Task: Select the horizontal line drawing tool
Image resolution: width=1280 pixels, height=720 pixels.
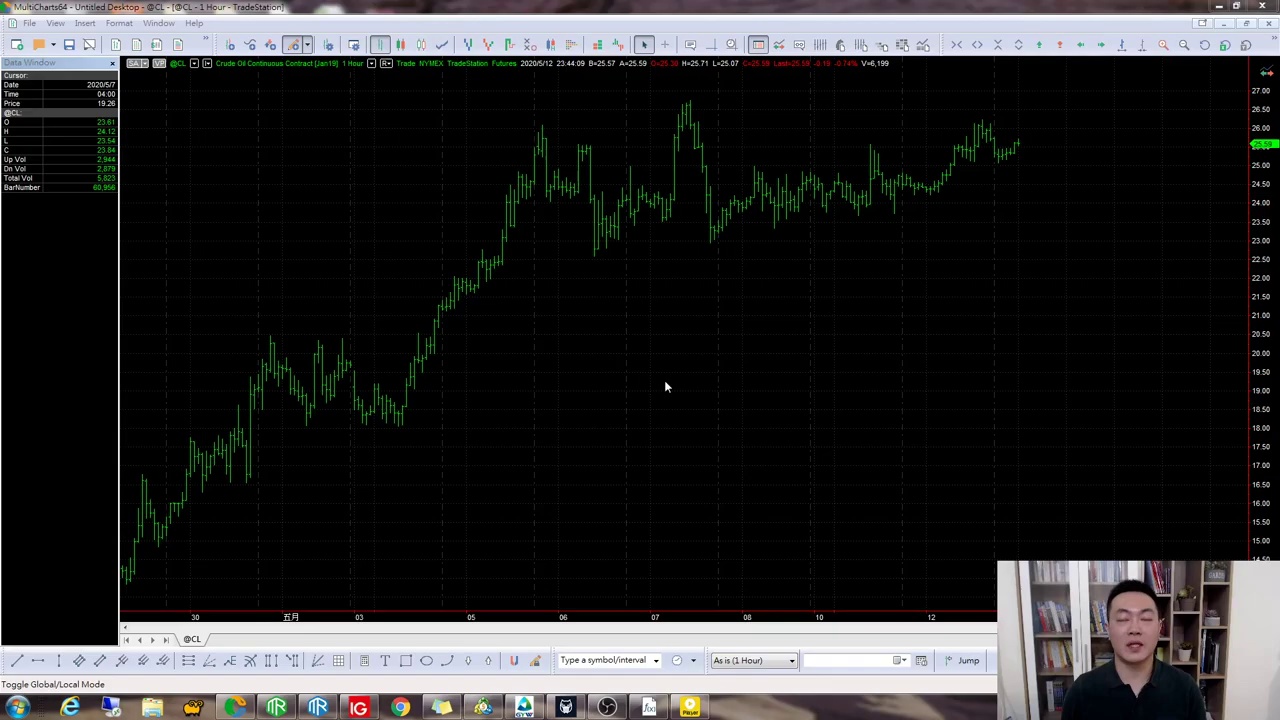Action: click(x=38, y=661)
